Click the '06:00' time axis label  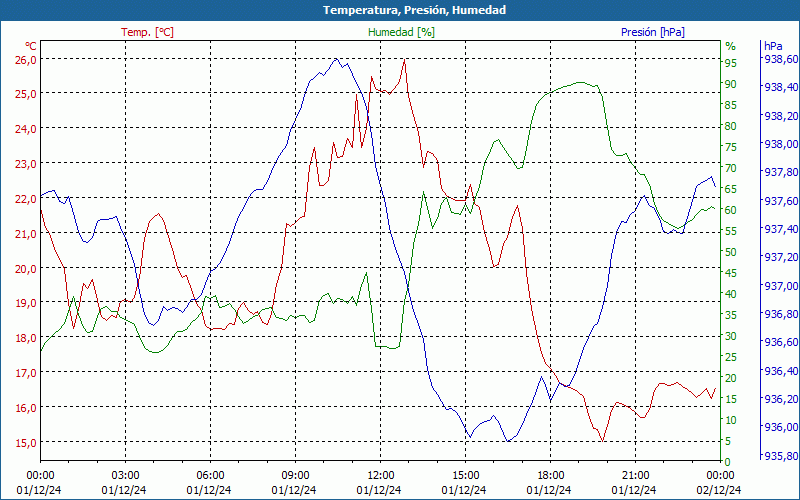pos(210,476)
